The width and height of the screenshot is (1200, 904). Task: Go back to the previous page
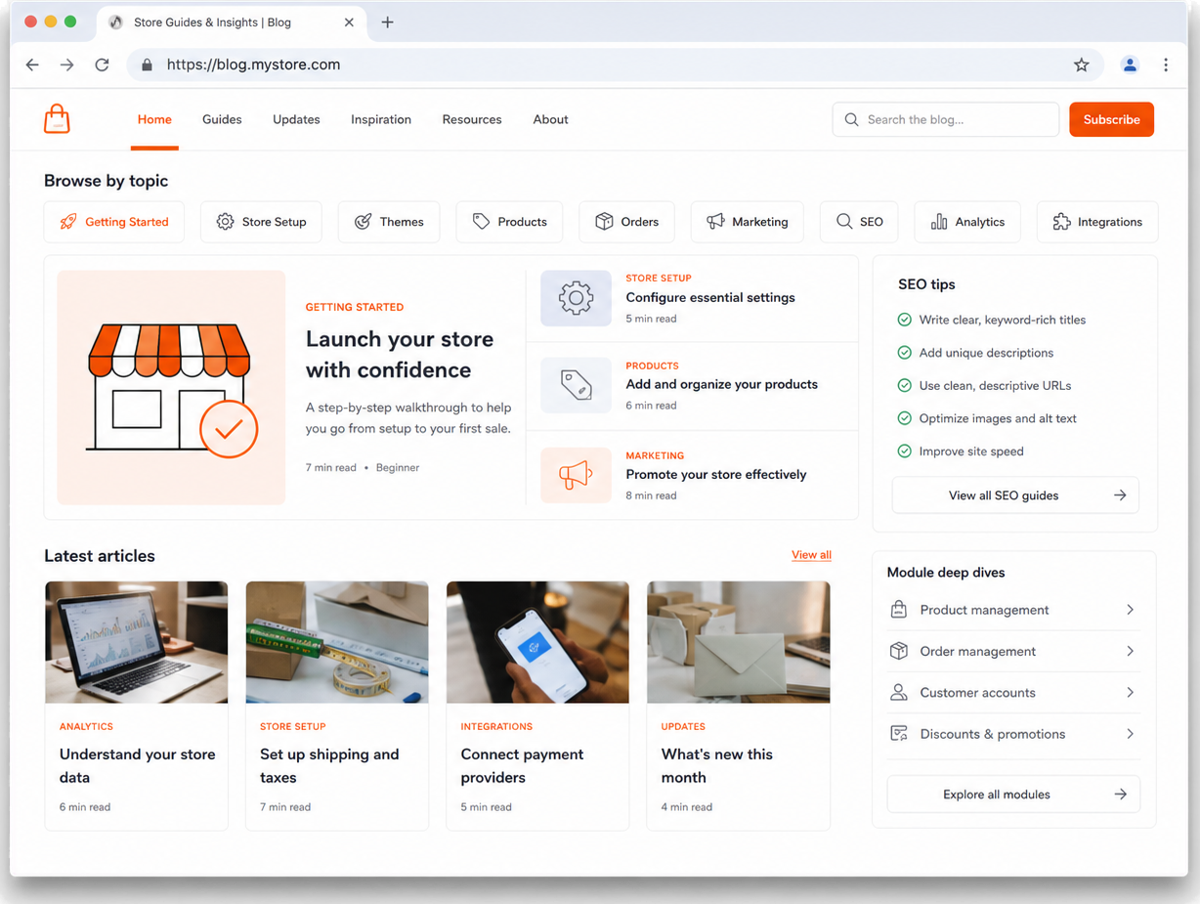32,65
